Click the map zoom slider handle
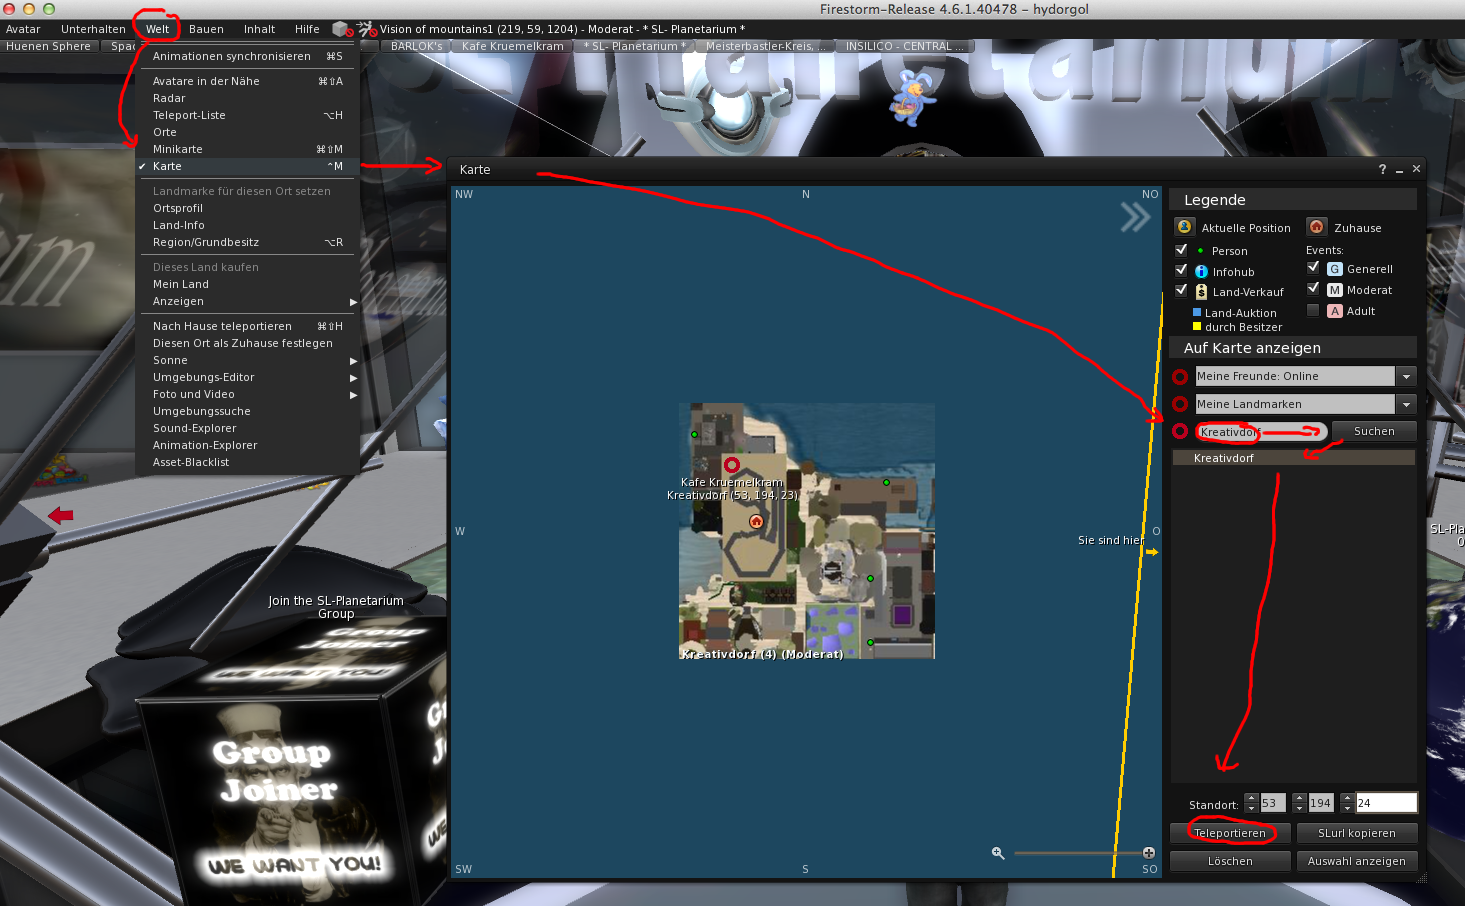The height and width of the screenshot is (906, 1465). coord(1149,853)
